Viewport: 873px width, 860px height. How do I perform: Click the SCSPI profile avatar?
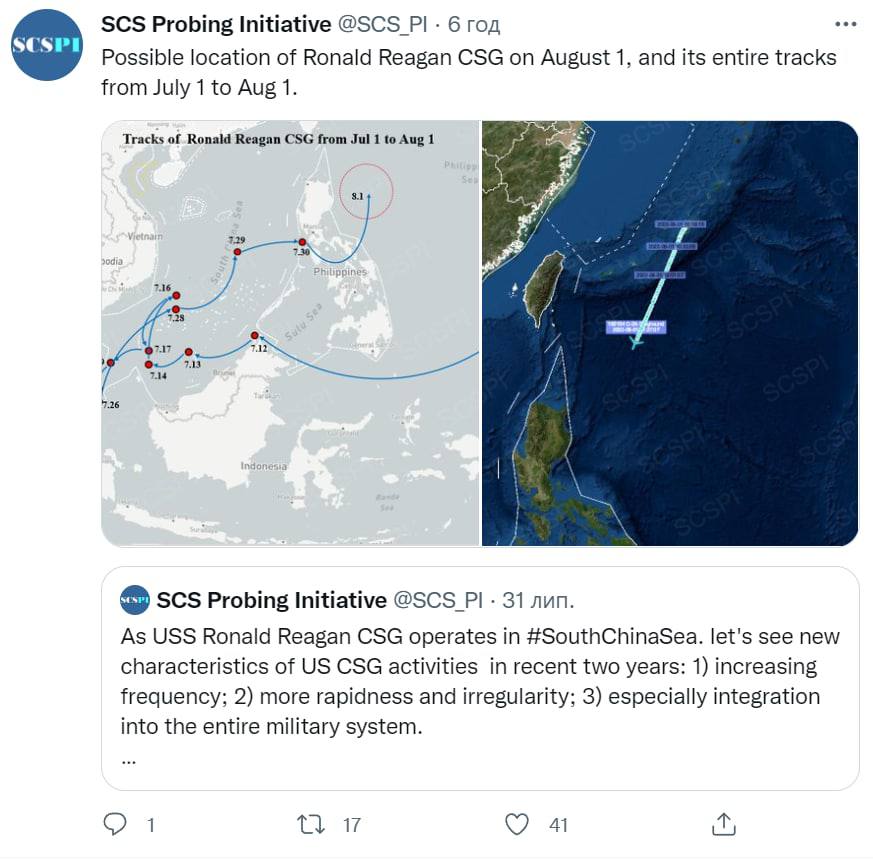(x=47, y=45)
